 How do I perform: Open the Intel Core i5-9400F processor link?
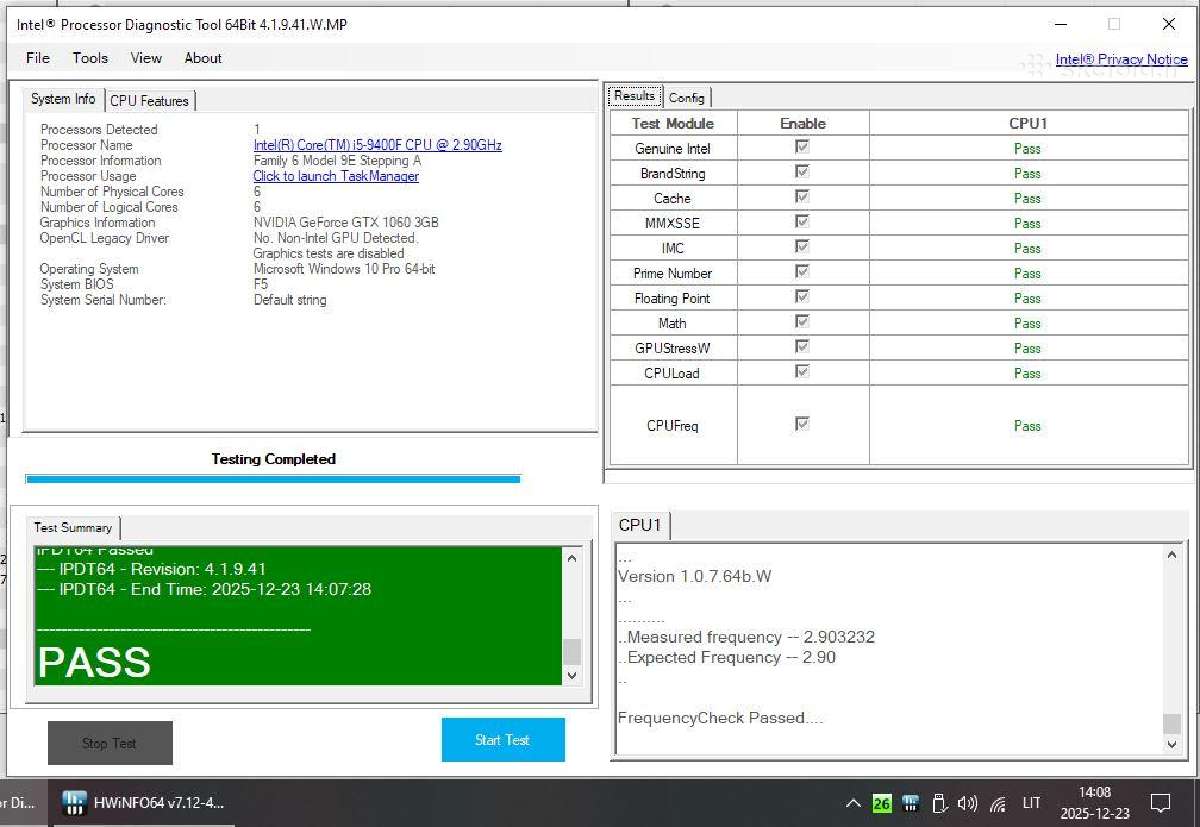click(378, 145)
